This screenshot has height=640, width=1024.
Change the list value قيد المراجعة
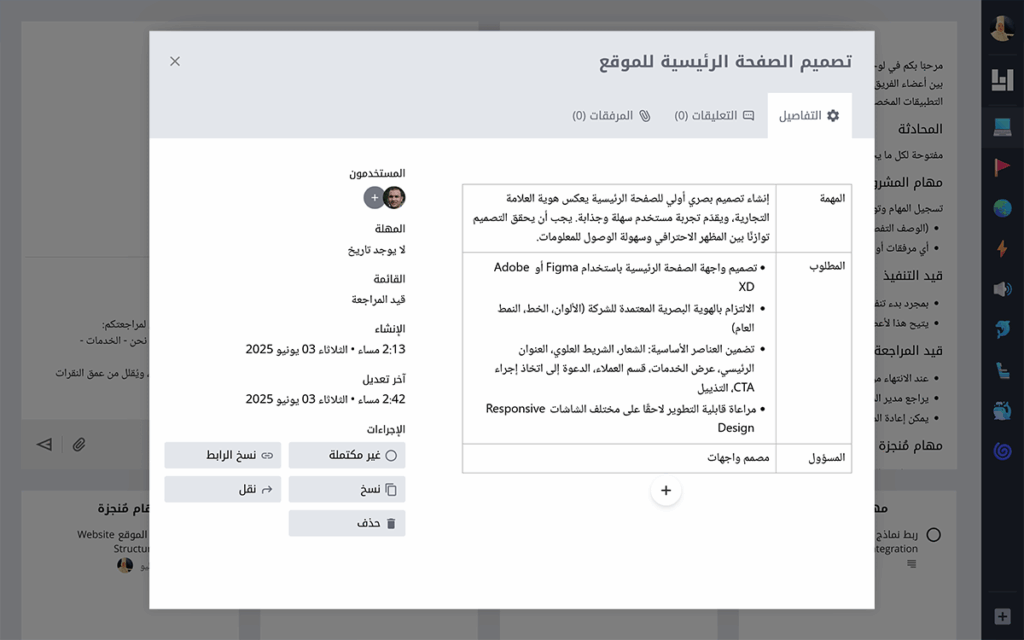pyautogui.click(x=378, y=299)
